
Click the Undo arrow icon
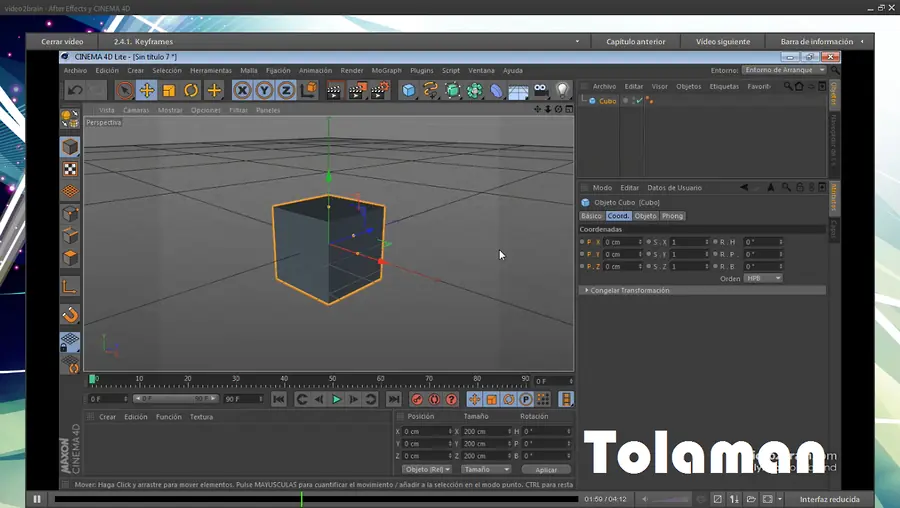75,91
